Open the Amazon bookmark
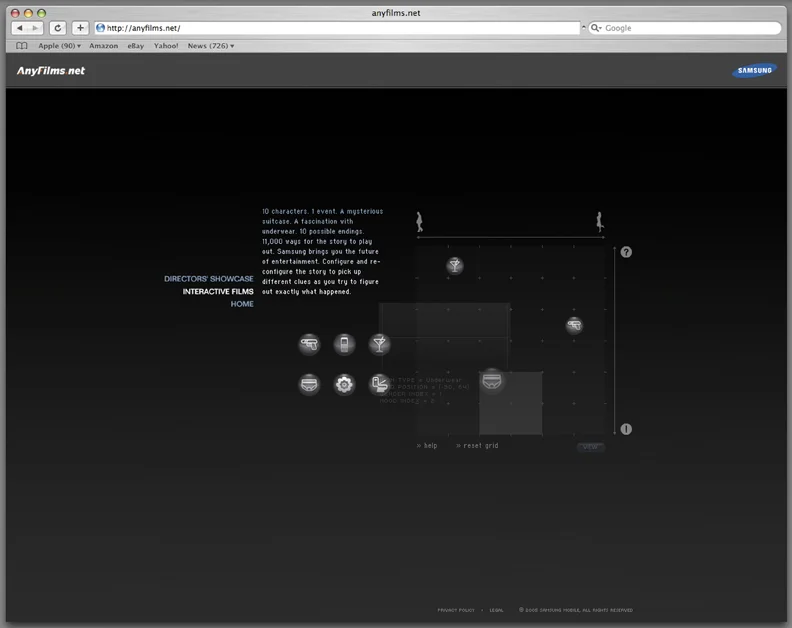792x628 pixels. [x=104, y=45]
